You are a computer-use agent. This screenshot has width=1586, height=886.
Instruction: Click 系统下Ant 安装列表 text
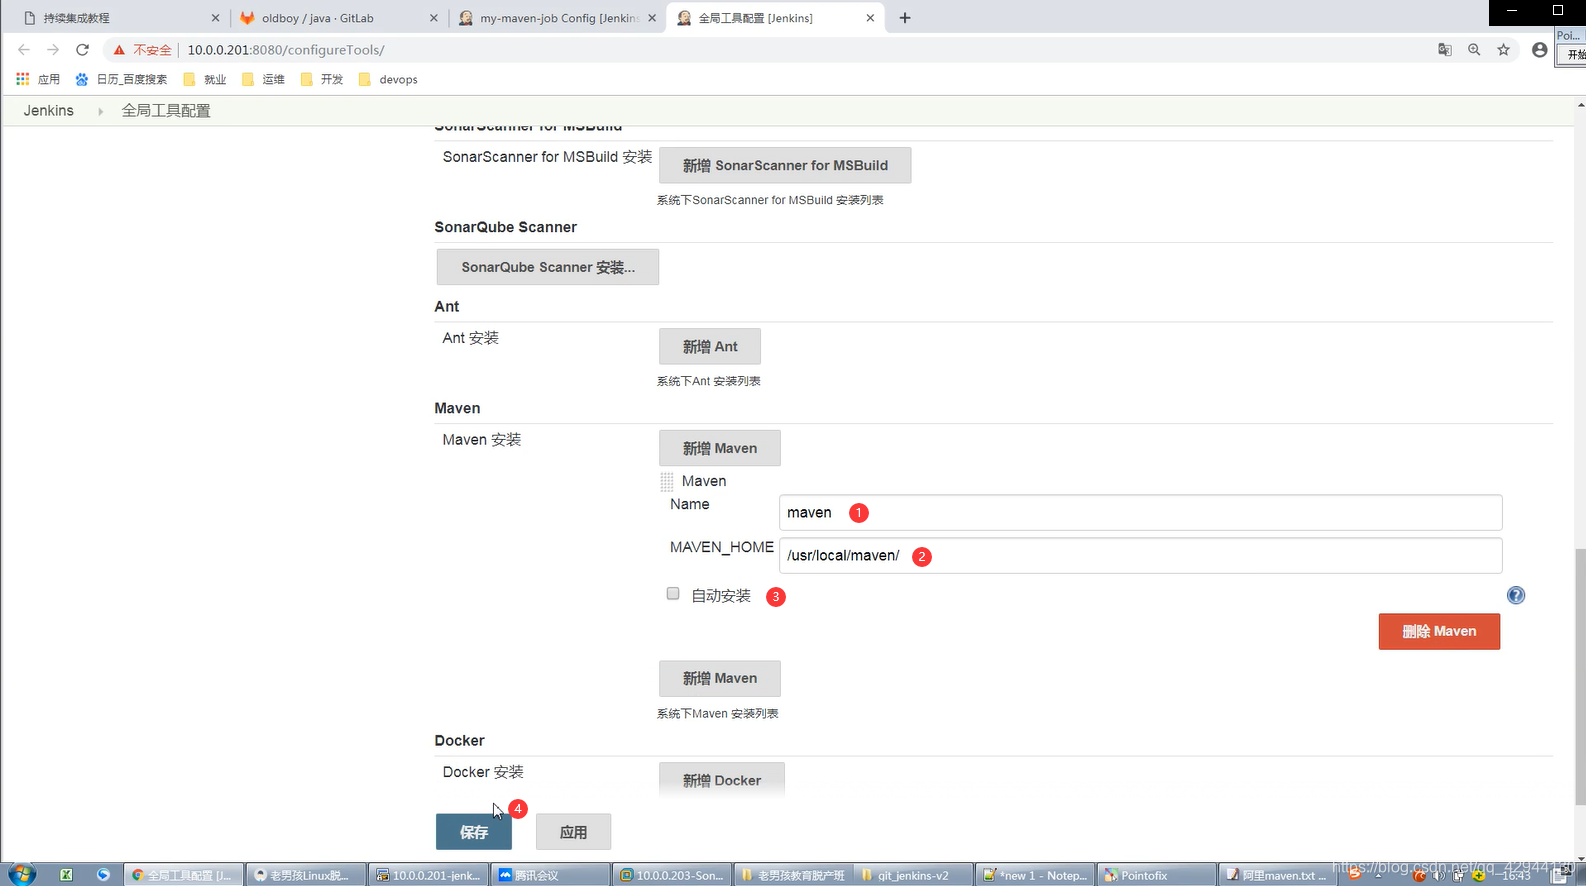(708, 381)
